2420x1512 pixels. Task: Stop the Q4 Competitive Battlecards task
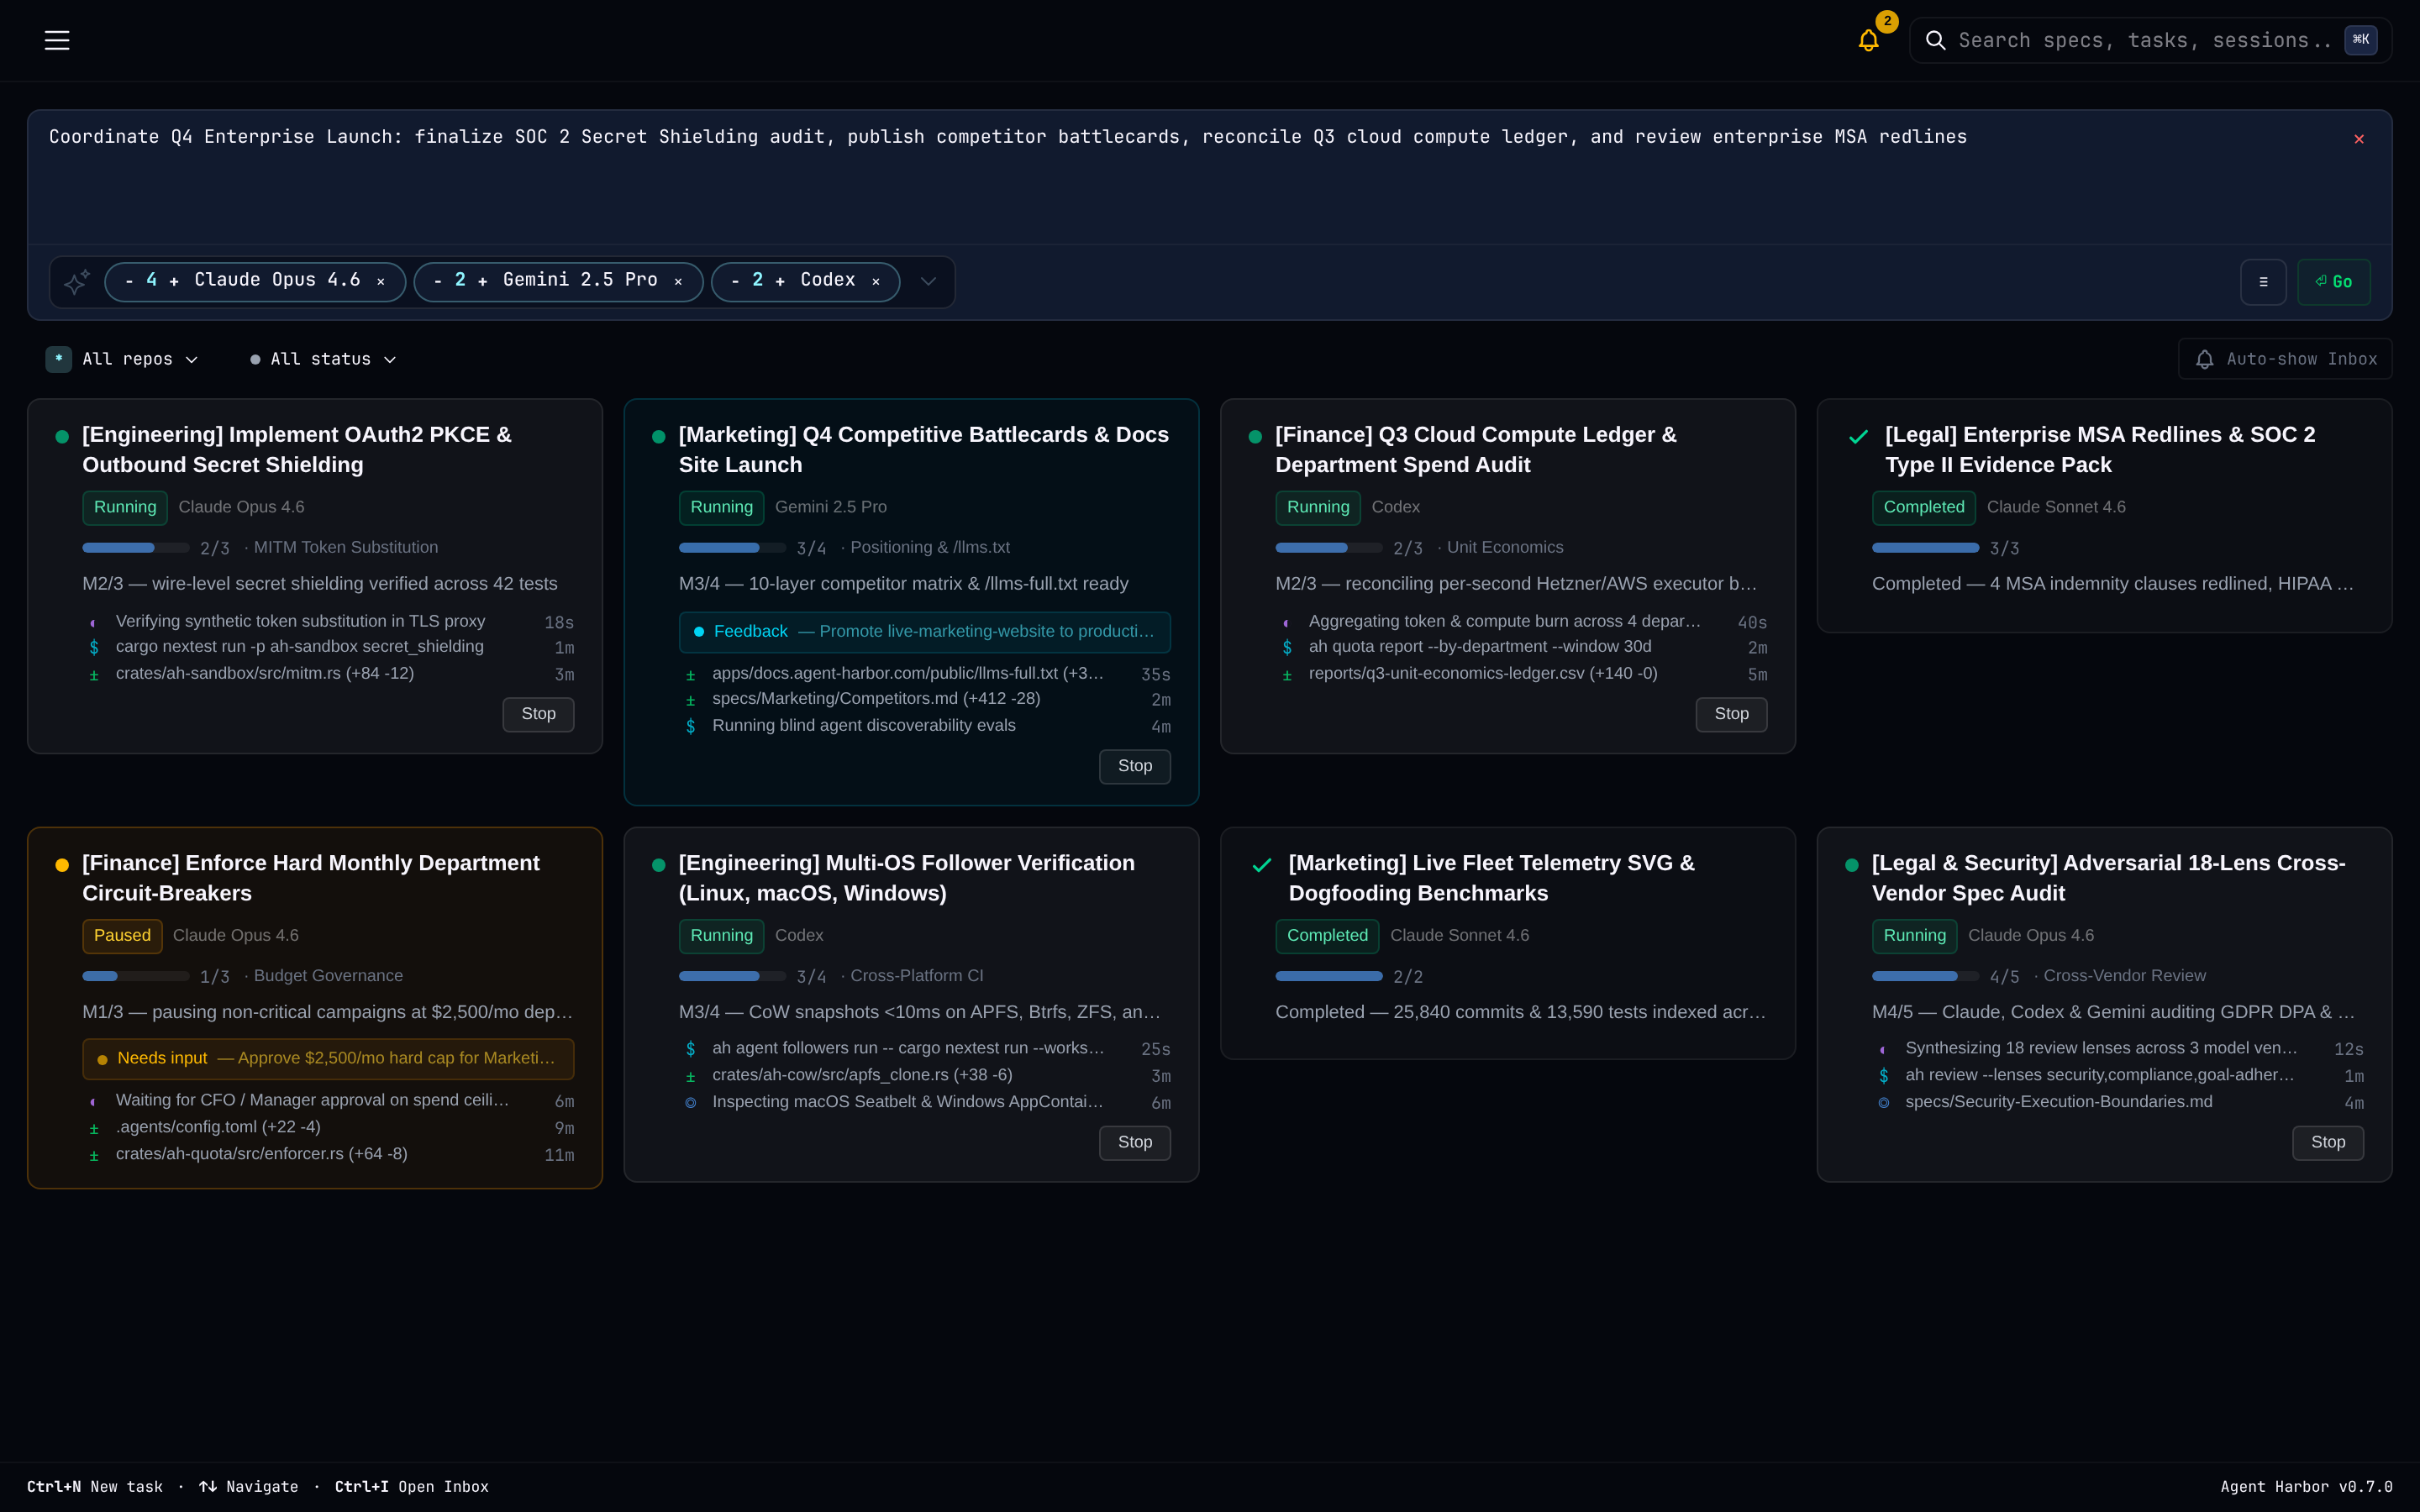point(1135,766)
